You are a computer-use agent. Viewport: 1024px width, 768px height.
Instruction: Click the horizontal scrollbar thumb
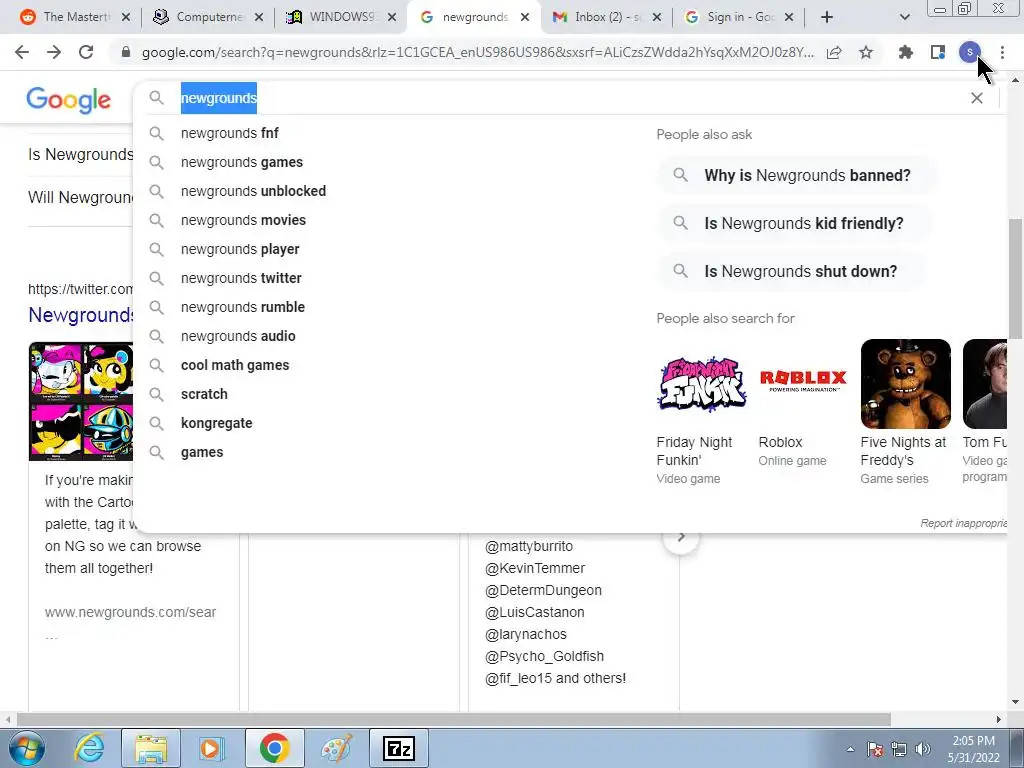coord(454,719)
